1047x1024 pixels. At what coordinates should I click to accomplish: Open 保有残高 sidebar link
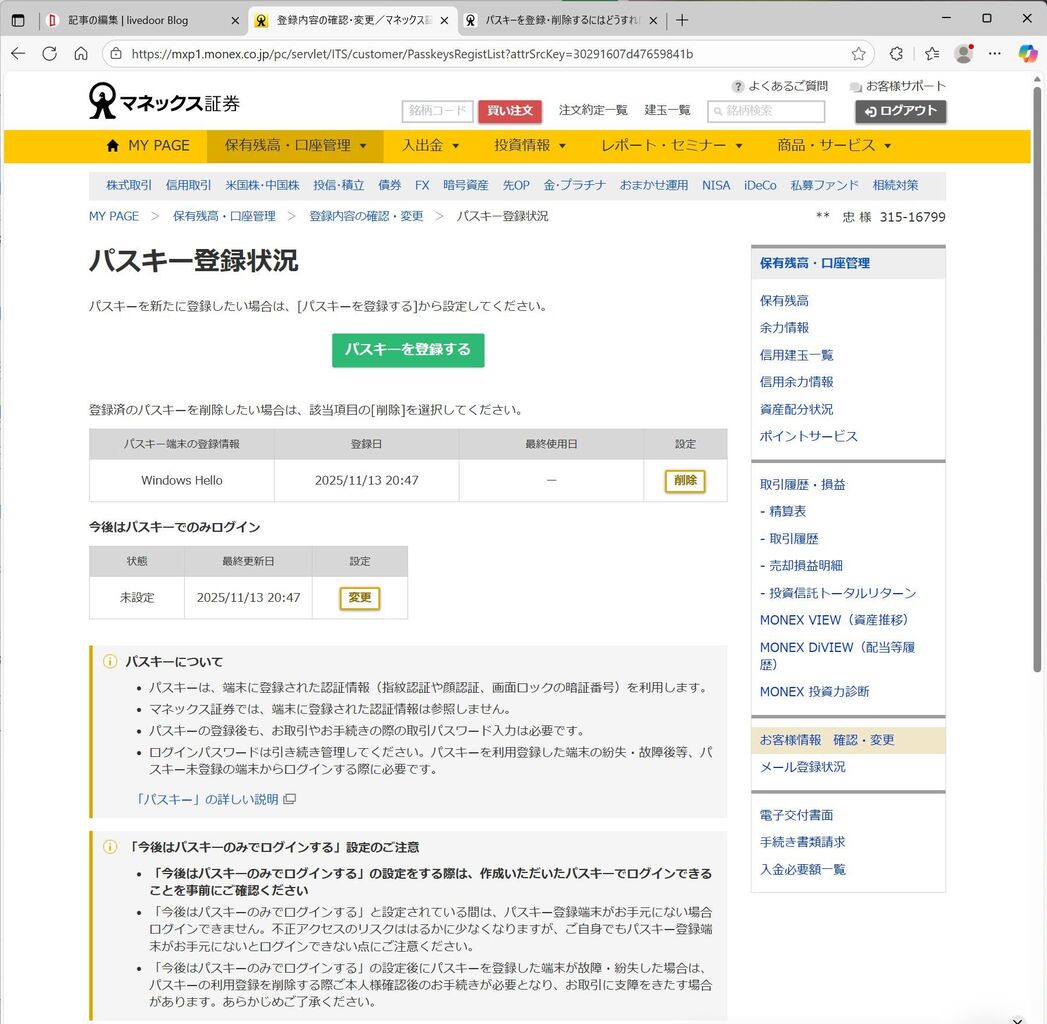pyautogui.click(x=784, y=300)
